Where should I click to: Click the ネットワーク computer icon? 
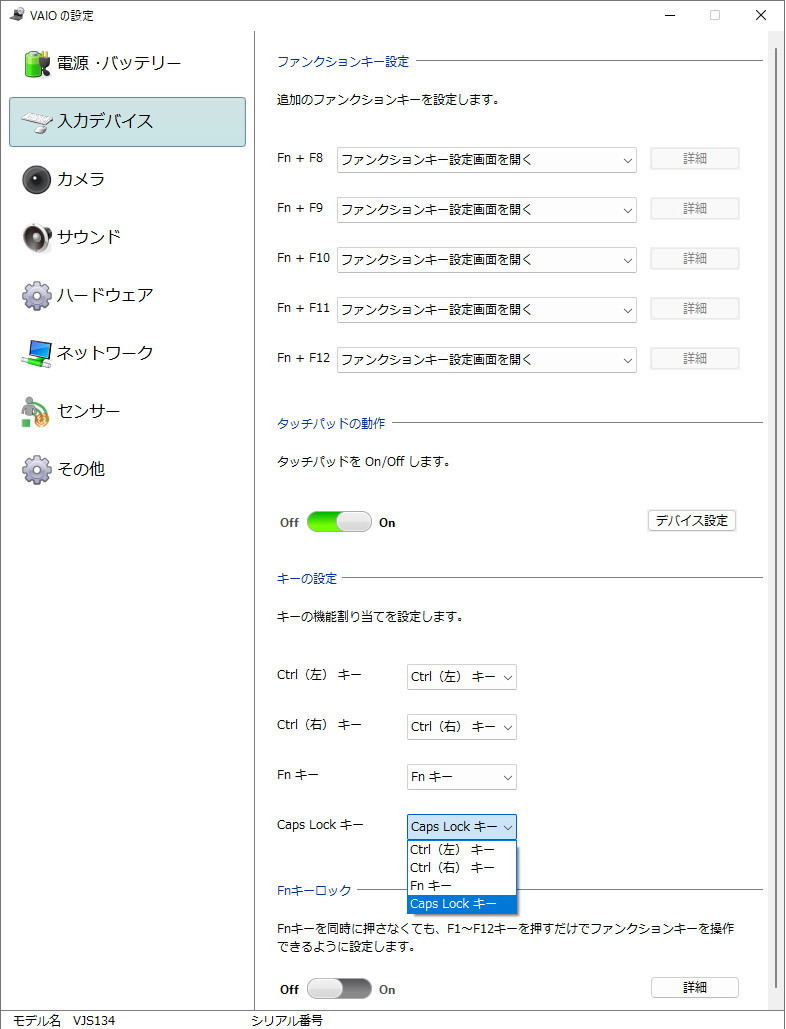tap(36, 354)
